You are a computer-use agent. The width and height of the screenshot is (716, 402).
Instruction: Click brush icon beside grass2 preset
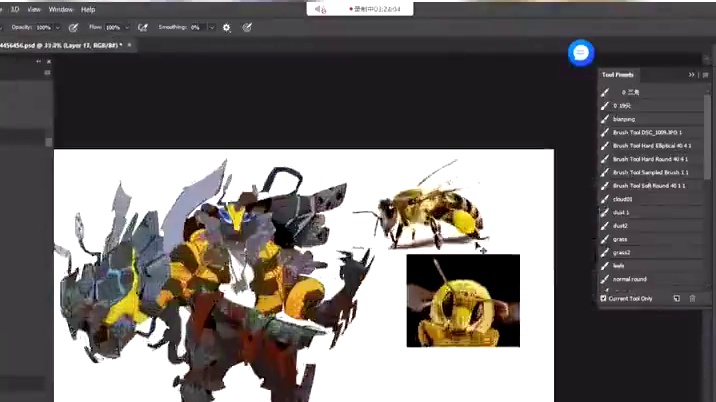(605, 253)
